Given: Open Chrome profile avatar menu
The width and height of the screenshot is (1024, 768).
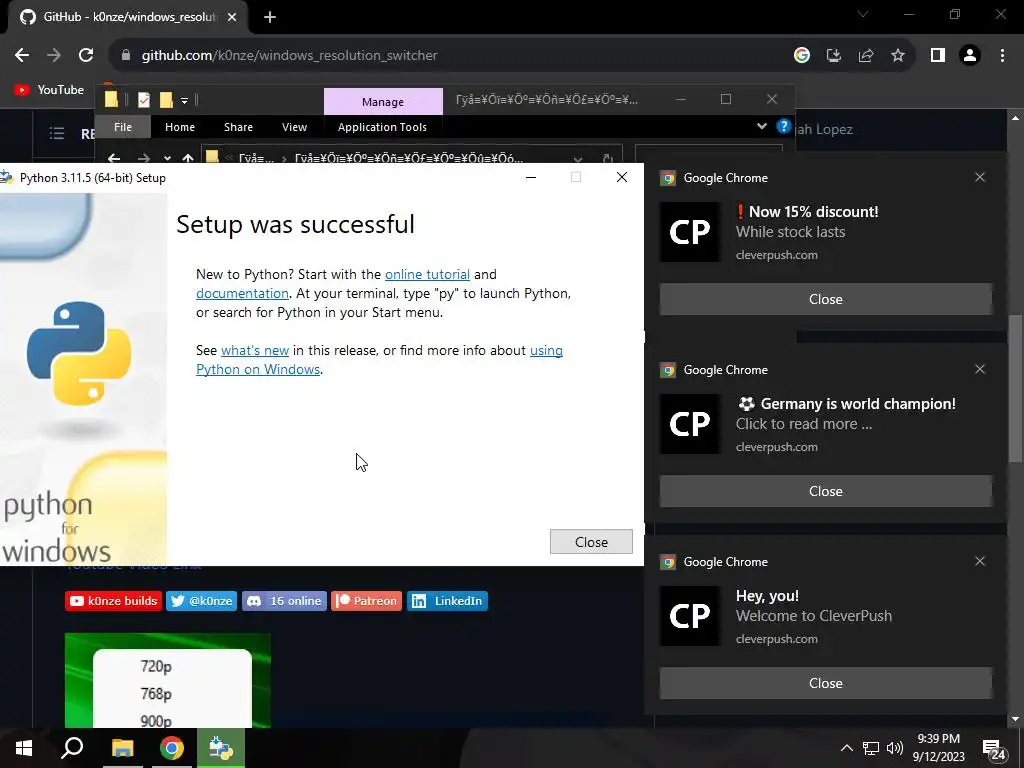Looking at the screenshot, I should click(x=970, y=56).
